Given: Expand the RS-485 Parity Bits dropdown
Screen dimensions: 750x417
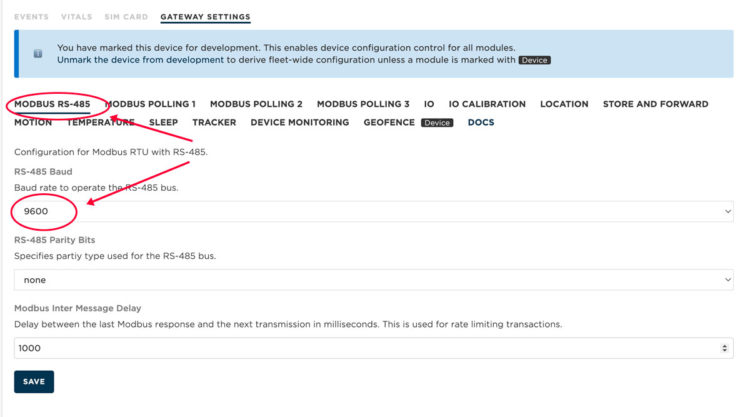Looking at the screenshot, I should pos(374,280).
